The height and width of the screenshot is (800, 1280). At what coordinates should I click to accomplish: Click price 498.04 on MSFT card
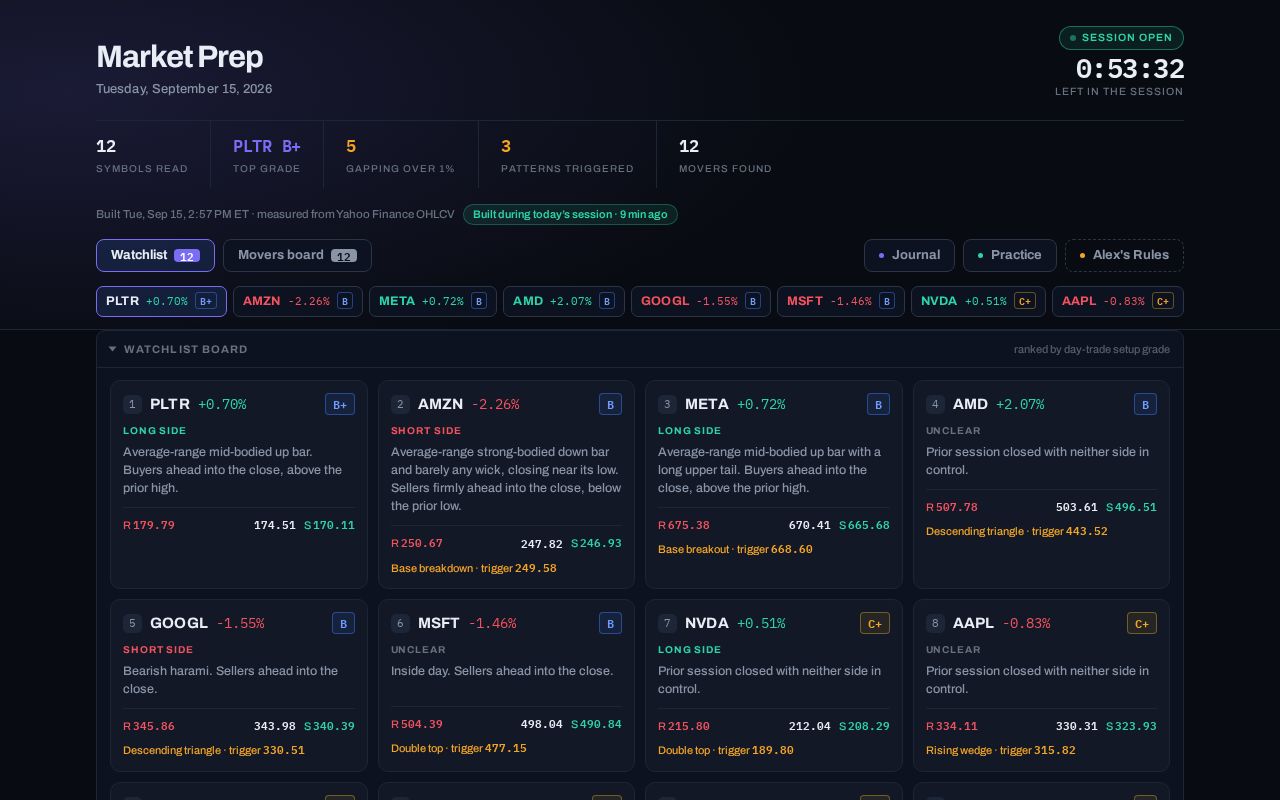coord(542,724)
